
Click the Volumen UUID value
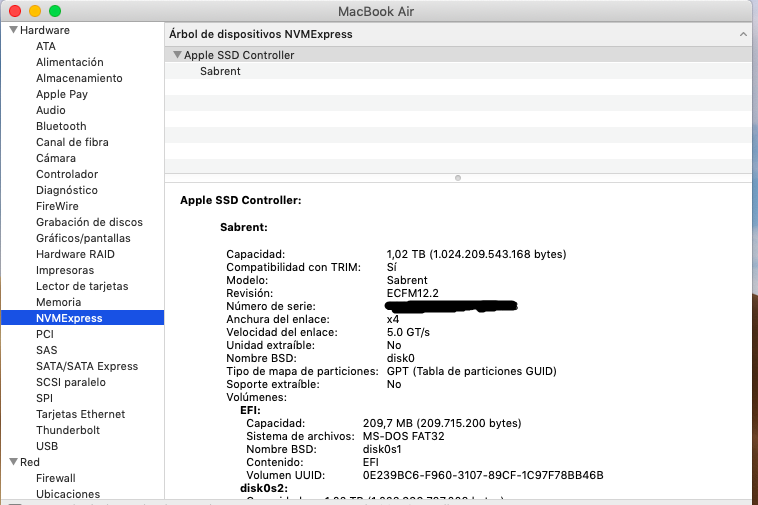tap(483, 476)
